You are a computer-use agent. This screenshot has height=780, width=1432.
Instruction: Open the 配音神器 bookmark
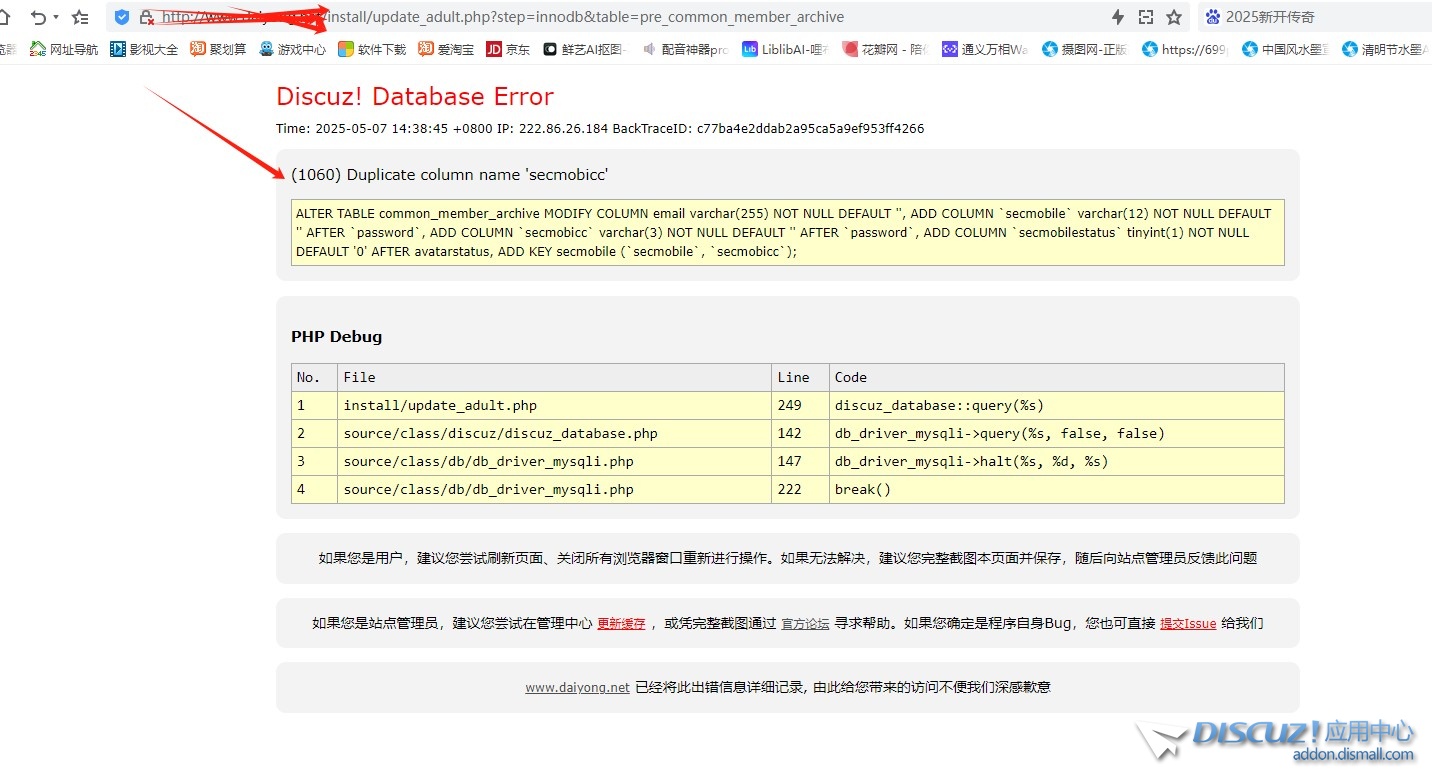pyautogui.click(x=685, y=49)
